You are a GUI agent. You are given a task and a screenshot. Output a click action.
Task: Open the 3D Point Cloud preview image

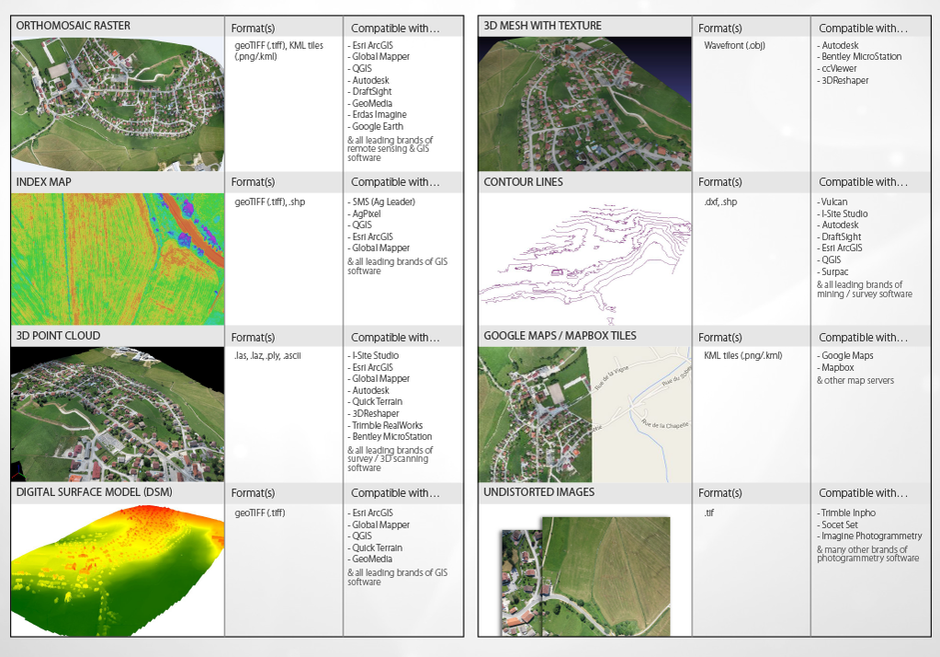point(118,414)
